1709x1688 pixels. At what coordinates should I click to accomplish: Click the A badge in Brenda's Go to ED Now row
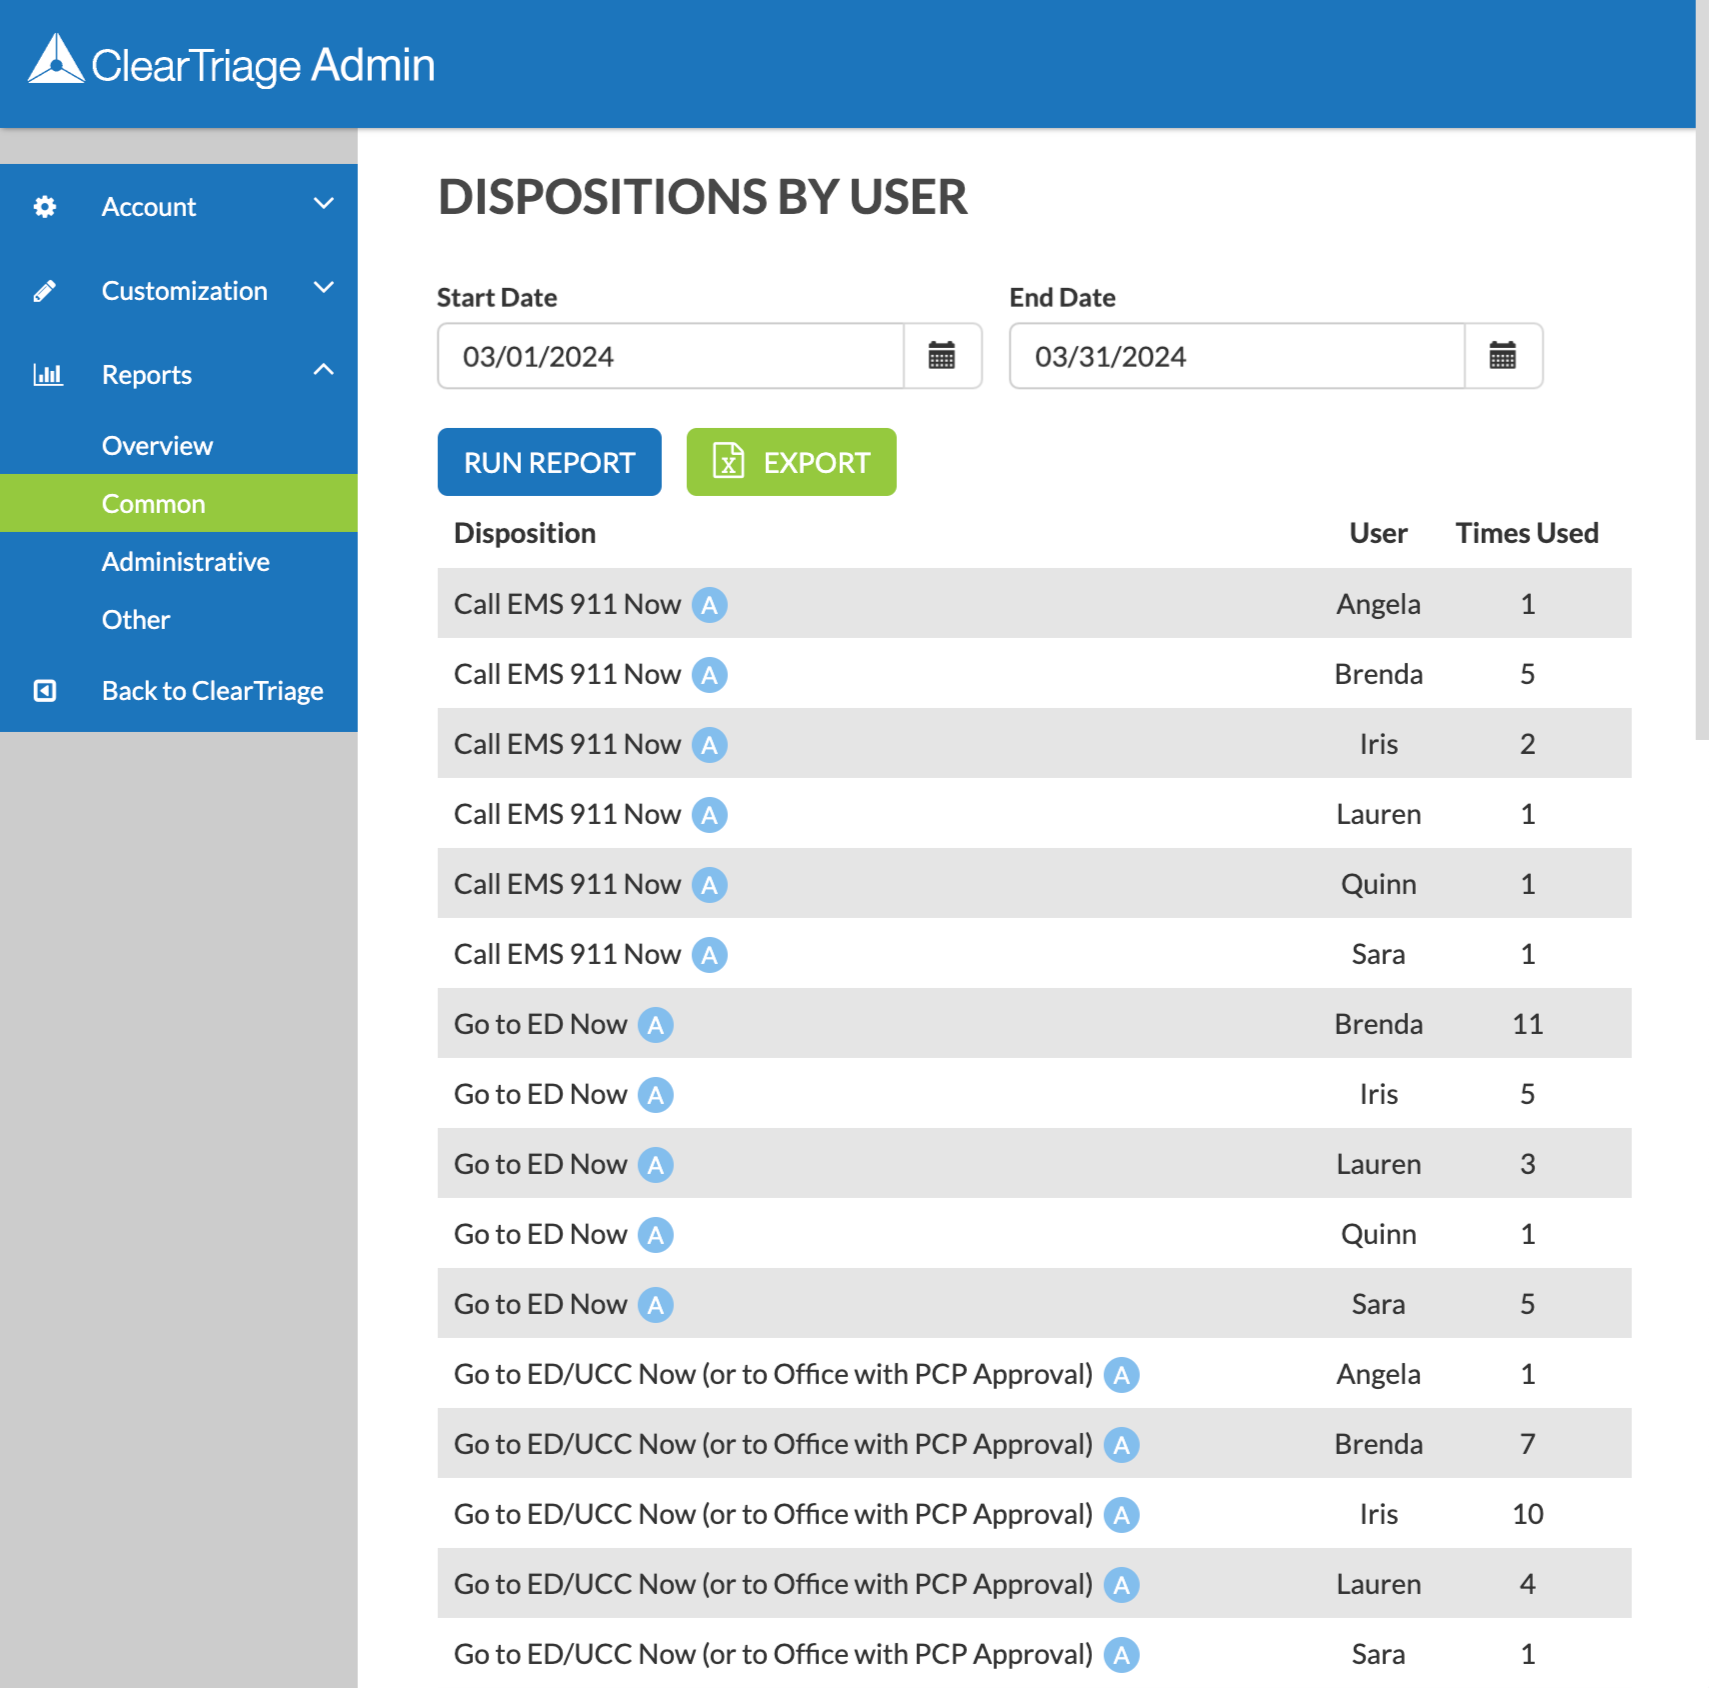[656, 1025]
